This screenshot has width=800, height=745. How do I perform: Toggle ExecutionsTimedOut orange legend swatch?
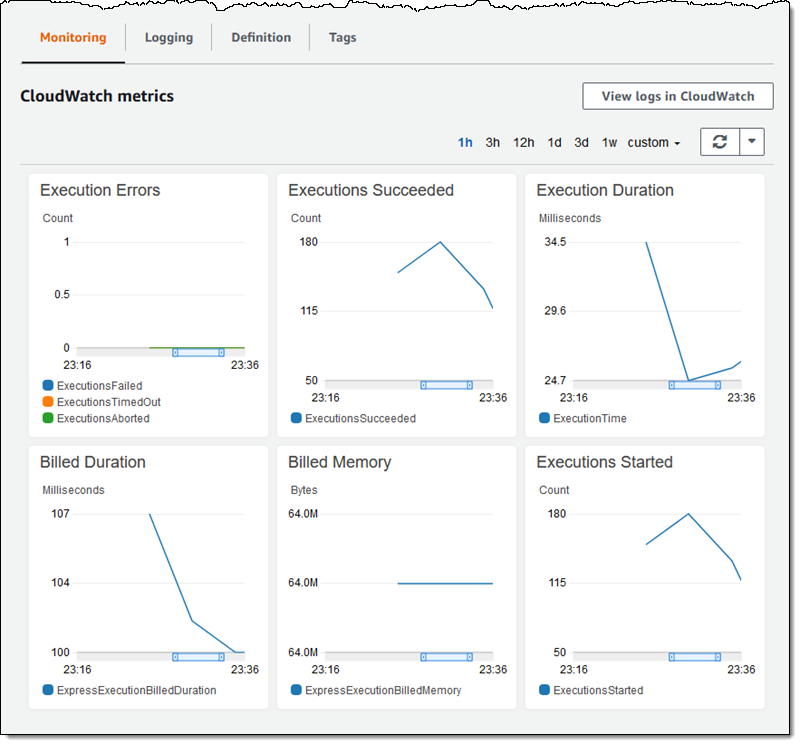pyautogui.click(x=48, y=402)
